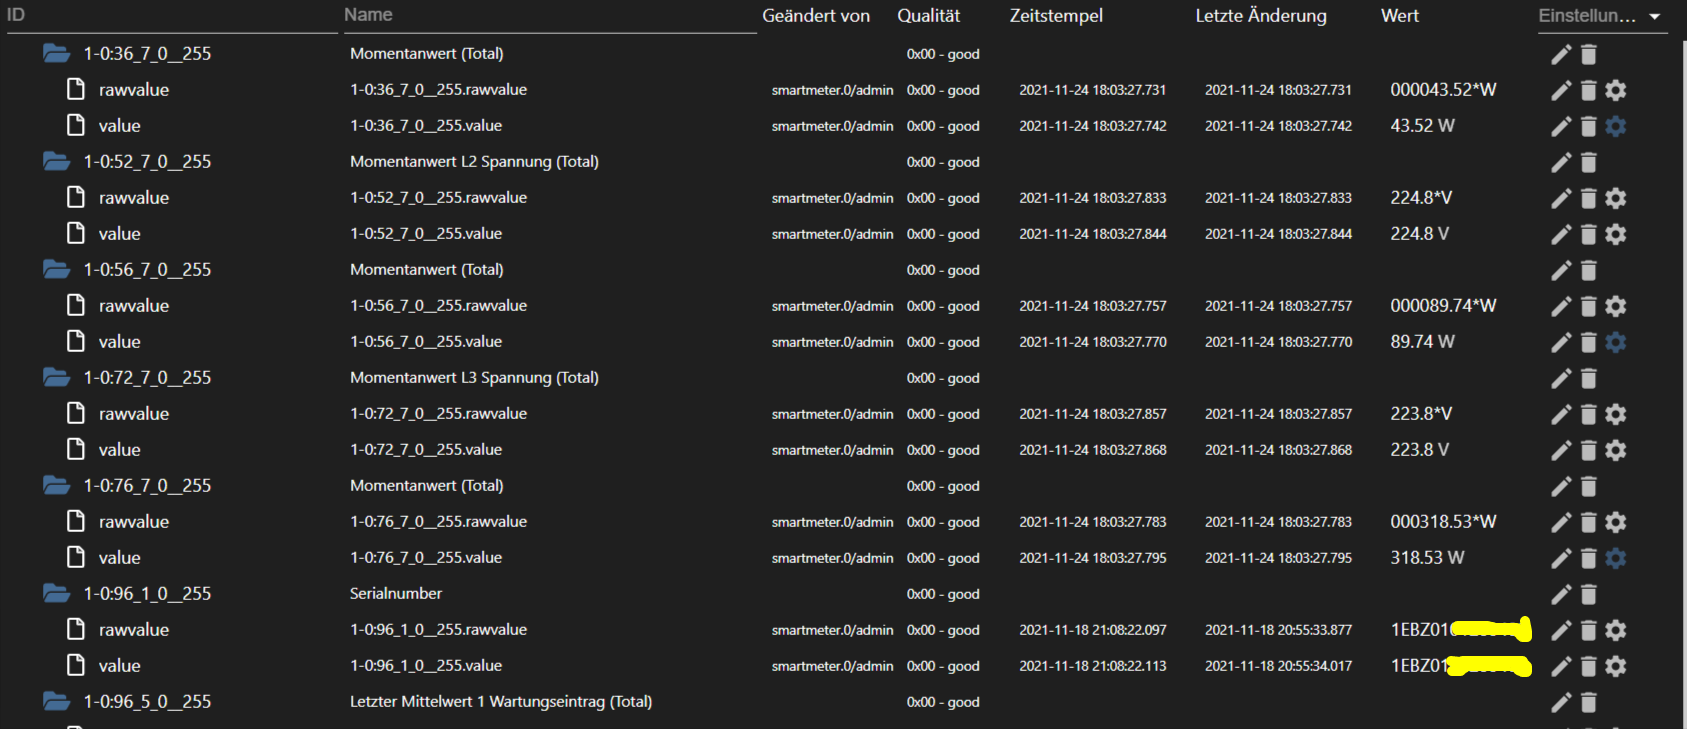Screen dimensions: 1687x729
Task: Open blue settings gear for 1-0:36_7_0__255.value
Action: pyautogui.click(x=1615, y=126)
